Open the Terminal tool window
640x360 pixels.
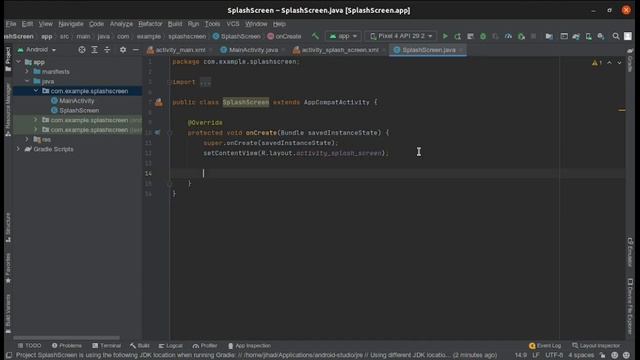point(107,346)
